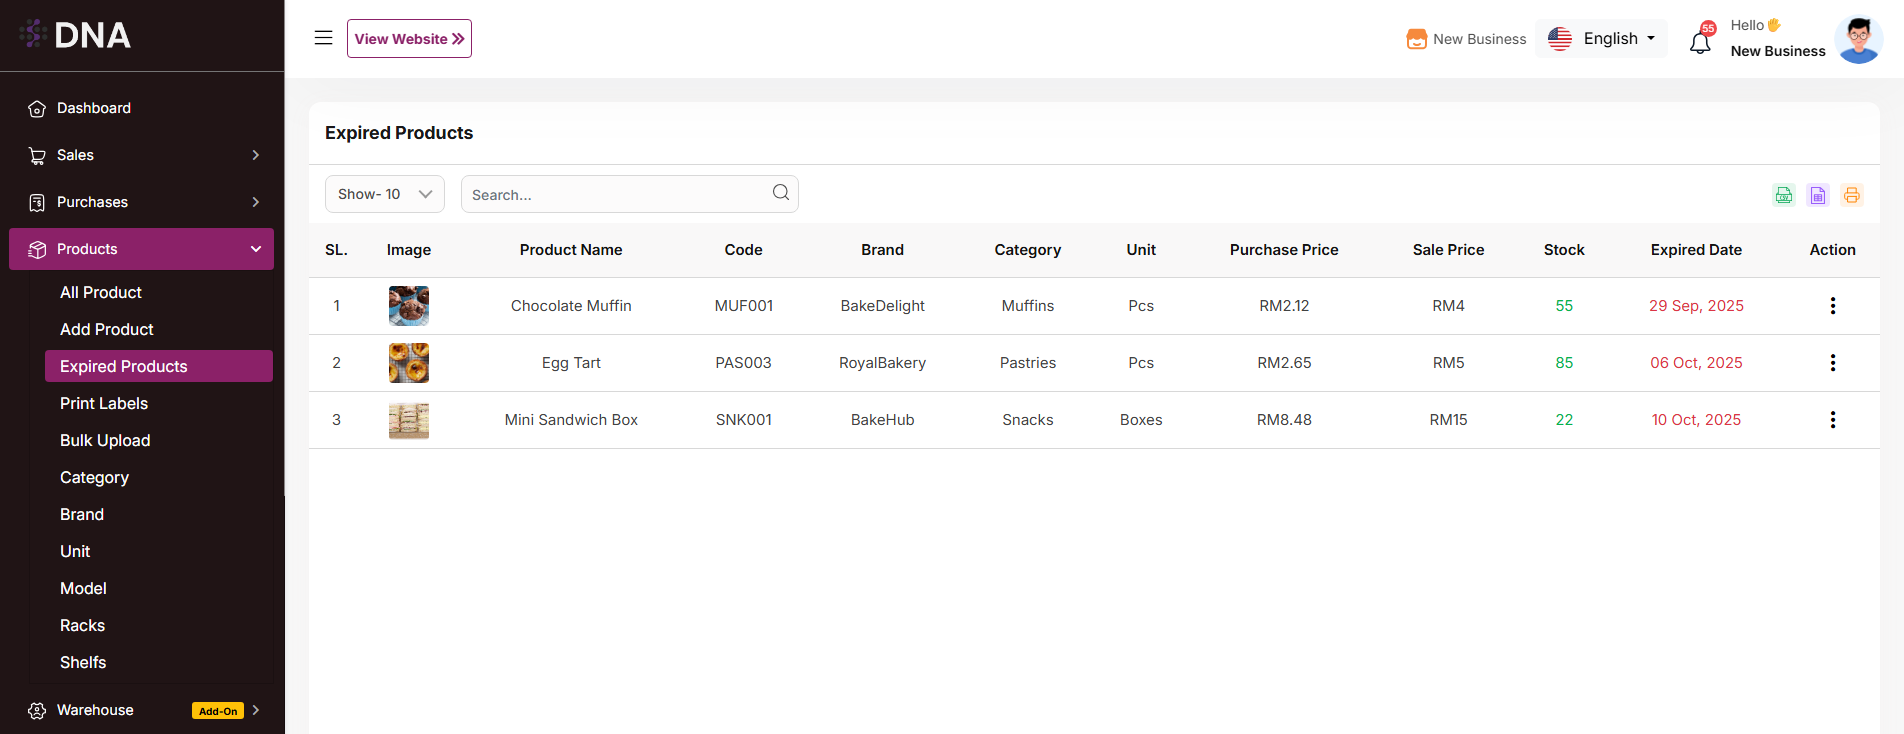Toggle the hamburger sidebar menu
This screenshot has height=734, width=1904.
(x=323, y=38)
